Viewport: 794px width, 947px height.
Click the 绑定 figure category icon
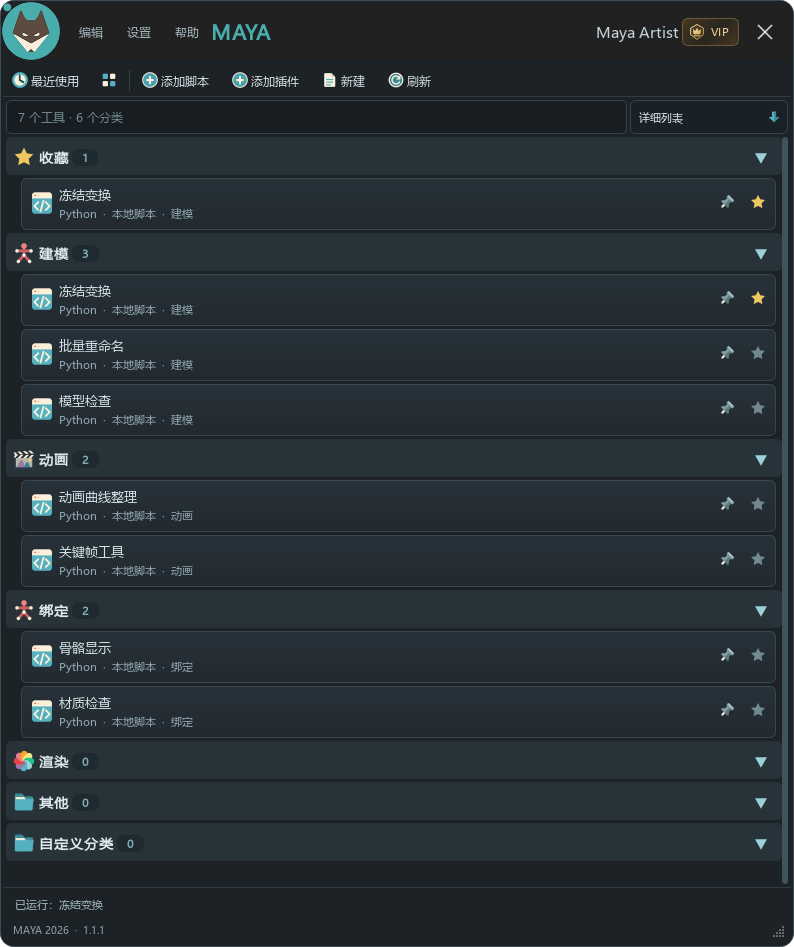click(x=24, y=611)
